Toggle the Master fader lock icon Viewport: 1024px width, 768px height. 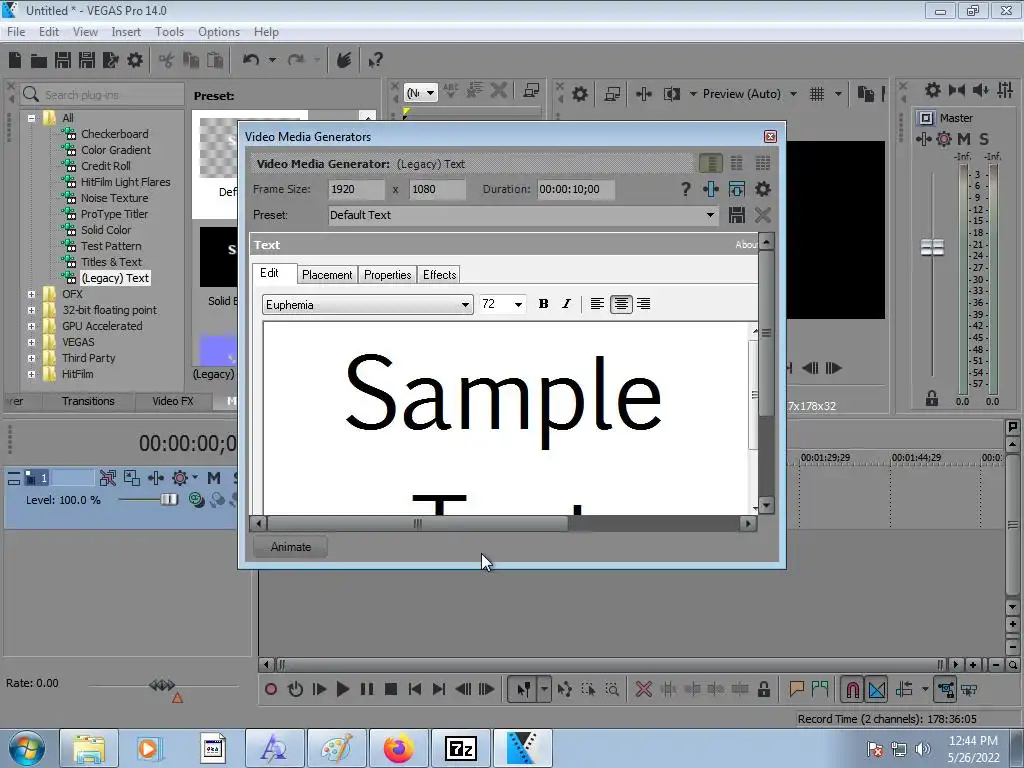tap(932, 398)
